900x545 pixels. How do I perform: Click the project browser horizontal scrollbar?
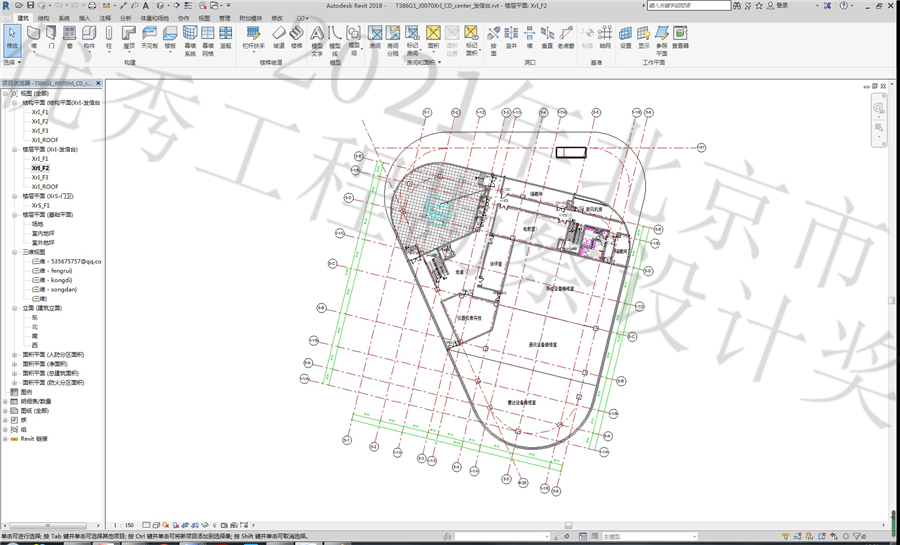pyautogui.click(x=46, y=525)
